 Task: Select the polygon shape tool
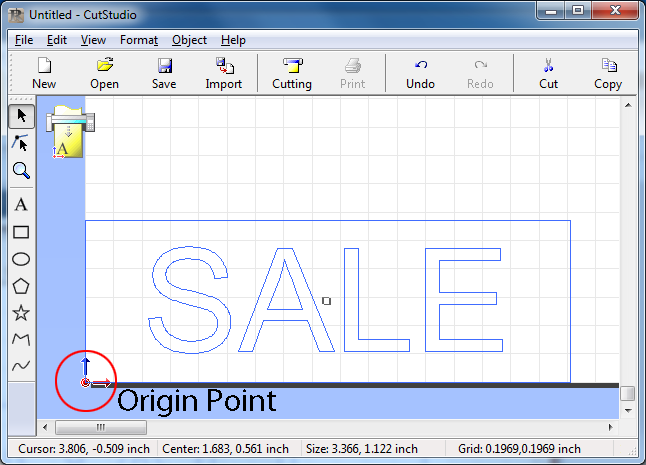[x=21, y=286]
